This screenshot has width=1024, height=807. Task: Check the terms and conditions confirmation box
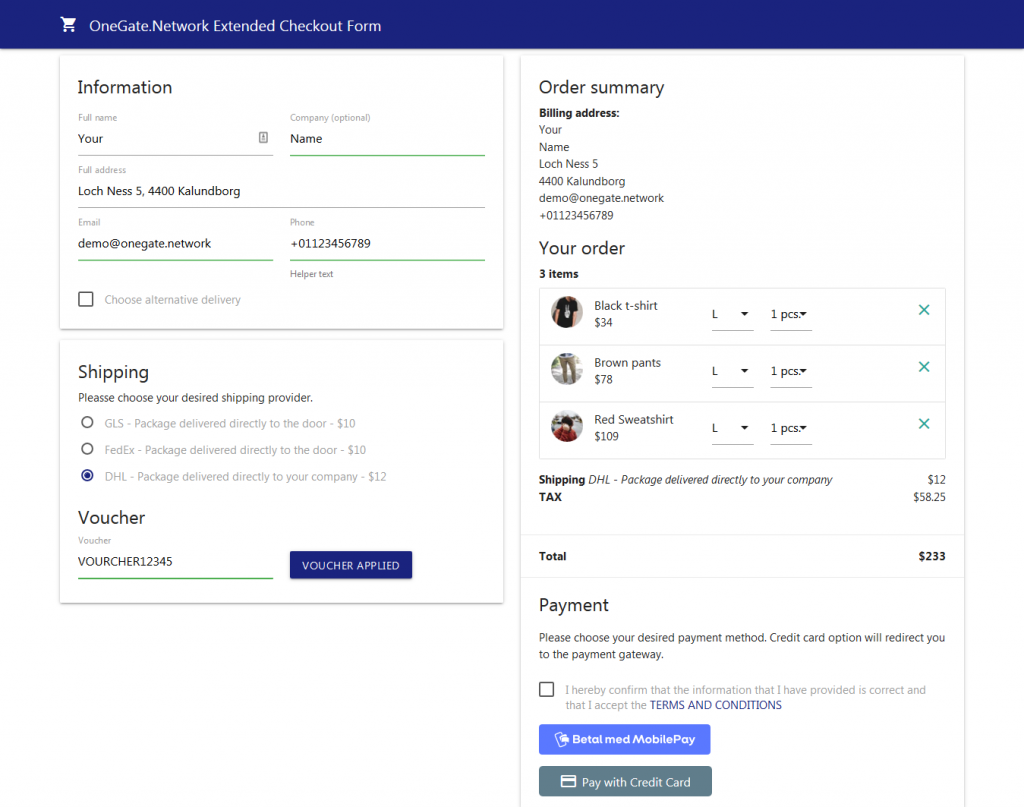click(x=546, y=689)
